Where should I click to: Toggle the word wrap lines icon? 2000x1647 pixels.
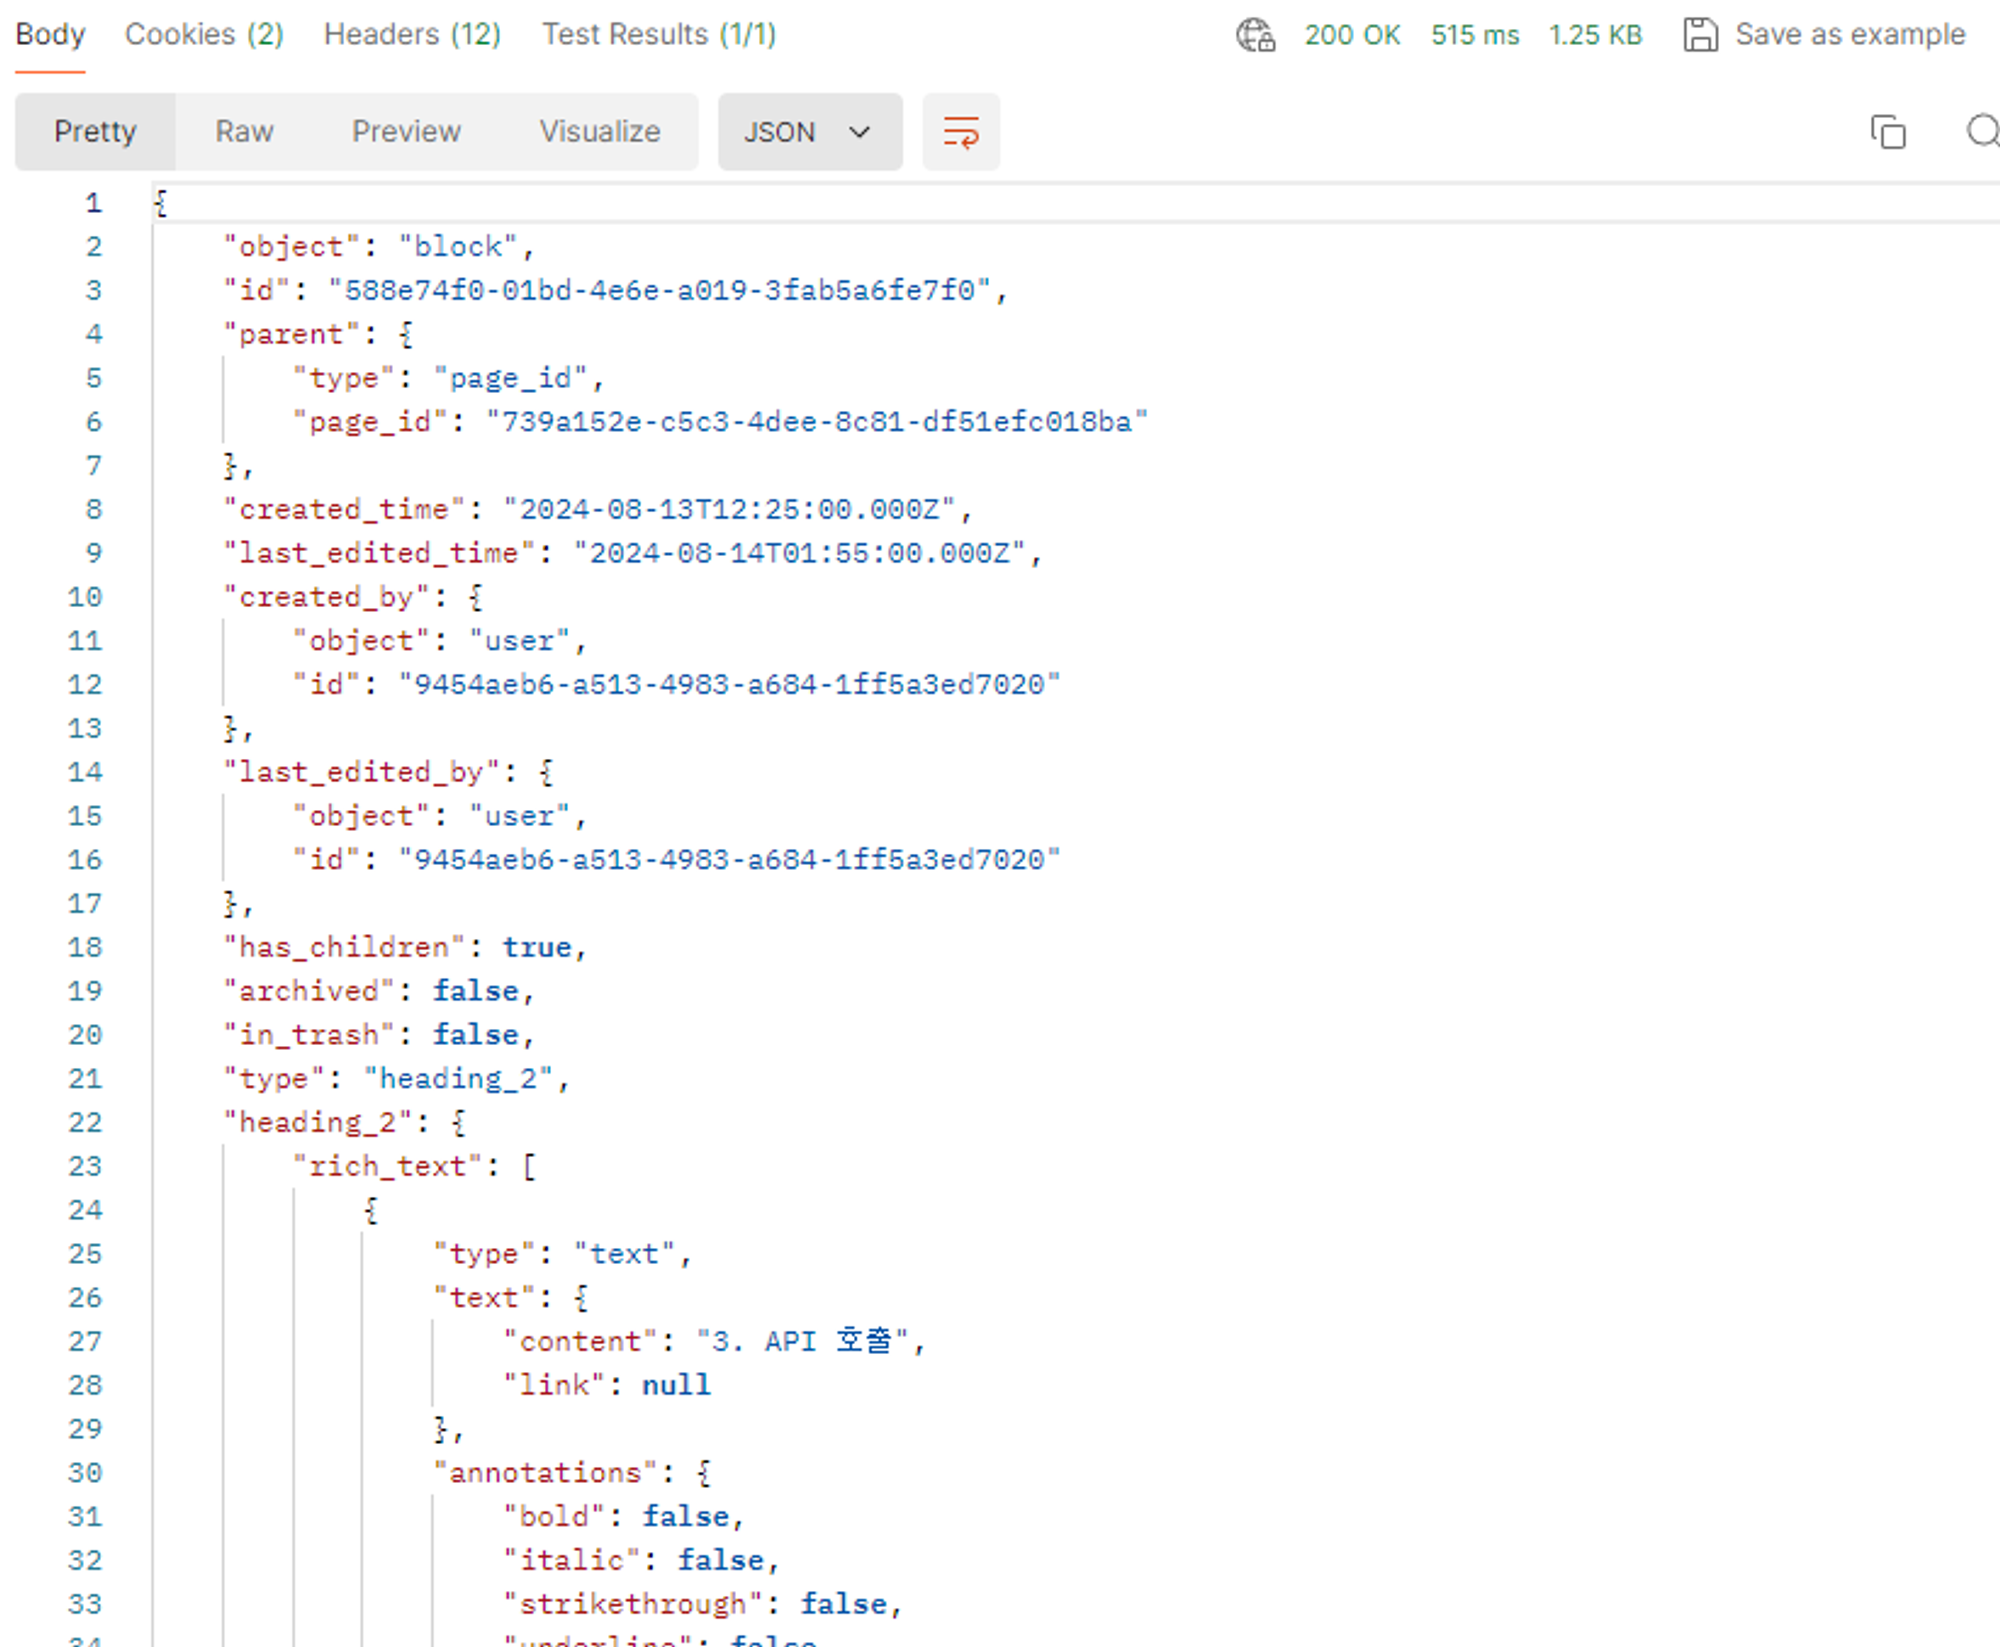click(x=961, y=132)
